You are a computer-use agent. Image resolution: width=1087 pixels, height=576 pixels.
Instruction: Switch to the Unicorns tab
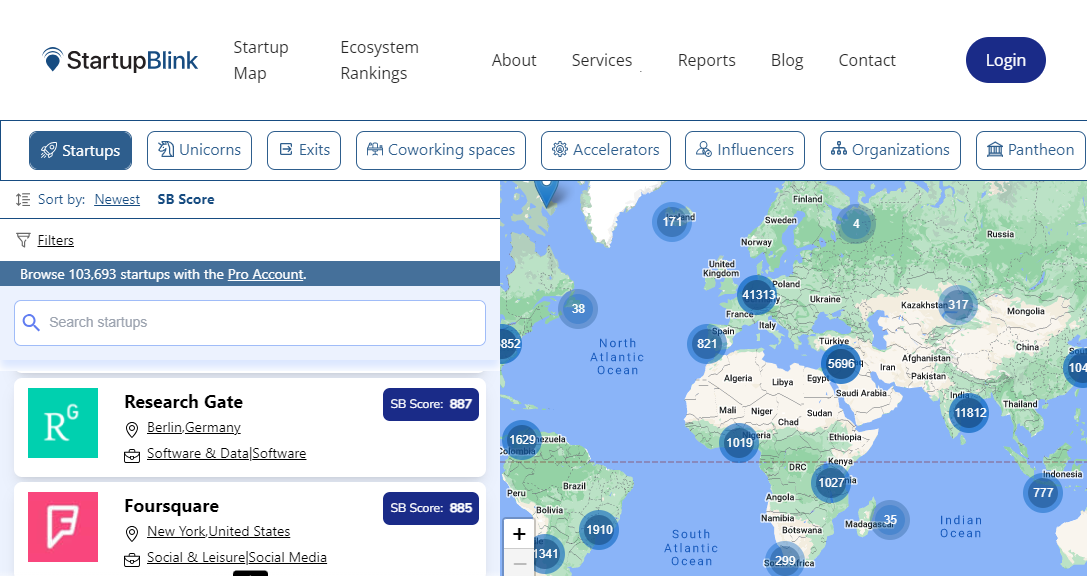199,151
